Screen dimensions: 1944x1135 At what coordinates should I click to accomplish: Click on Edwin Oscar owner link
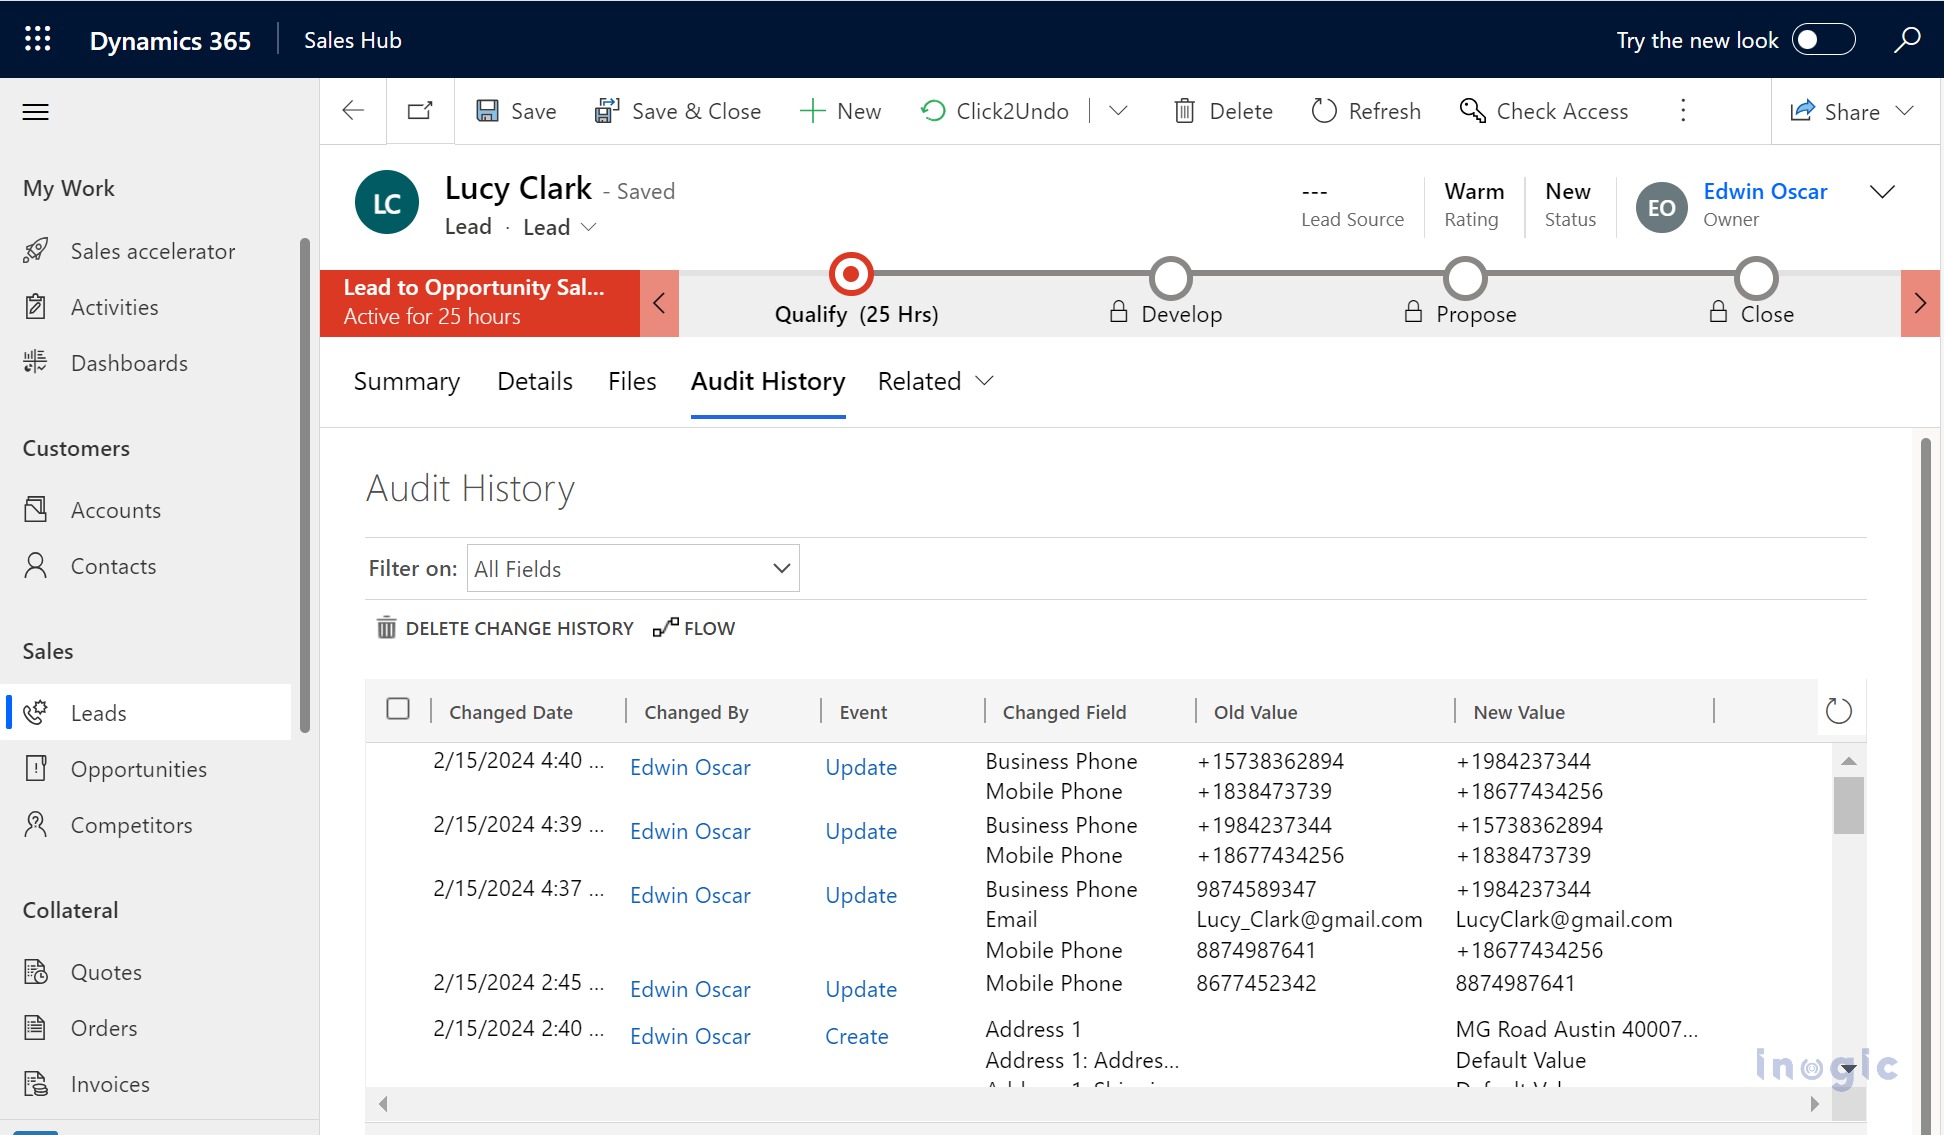(1764, 191)
